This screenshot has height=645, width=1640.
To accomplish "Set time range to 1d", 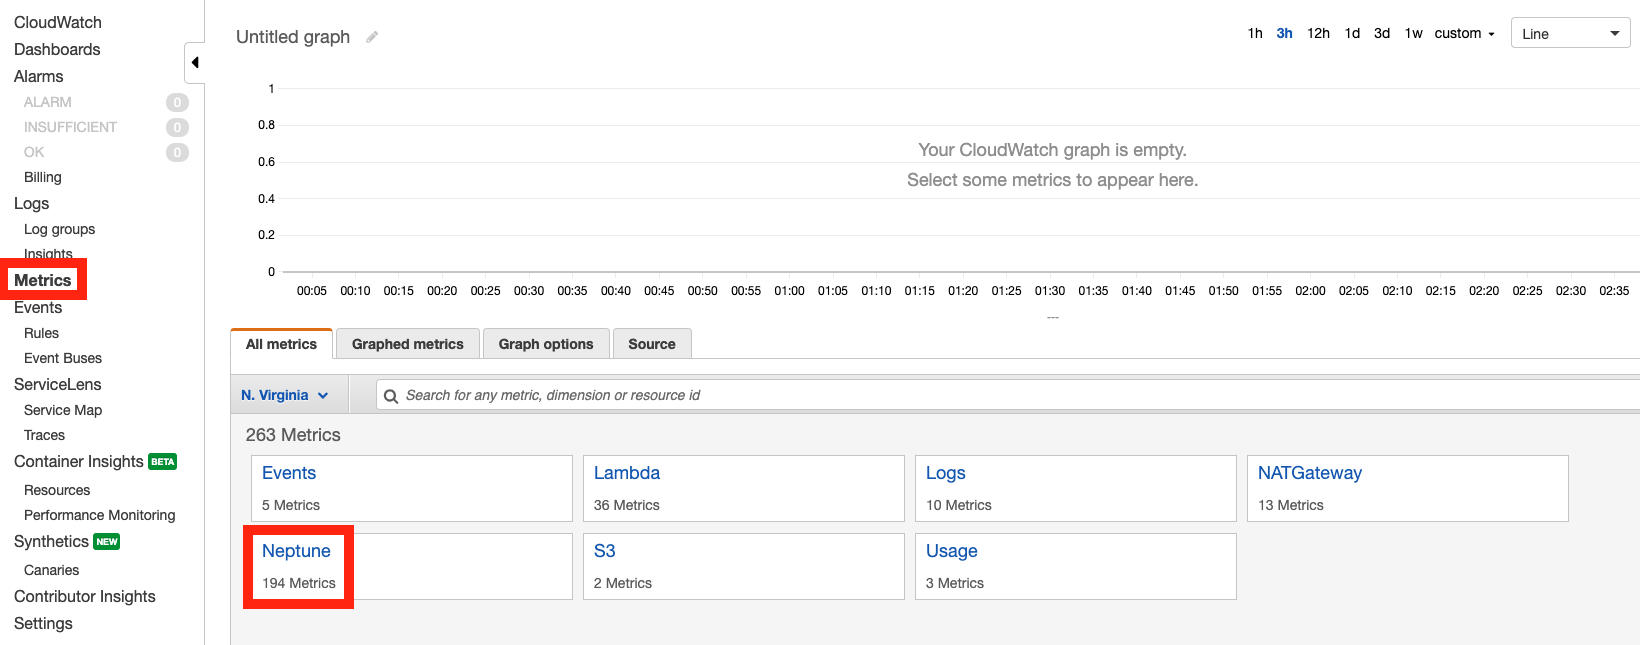I will point(1352,33).
